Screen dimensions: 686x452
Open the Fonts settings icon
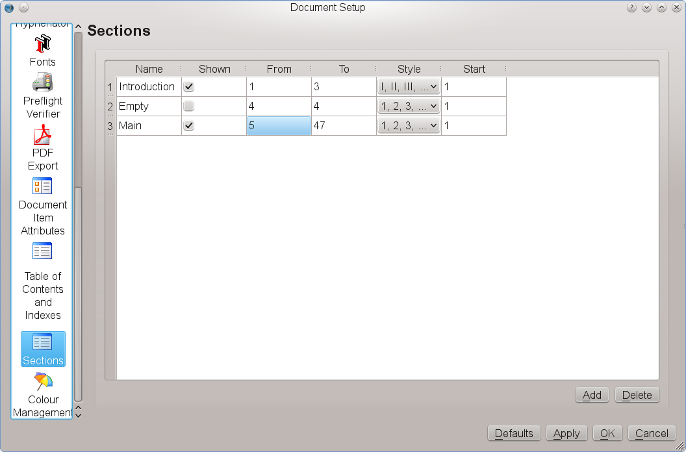click(x=42, y=44)
